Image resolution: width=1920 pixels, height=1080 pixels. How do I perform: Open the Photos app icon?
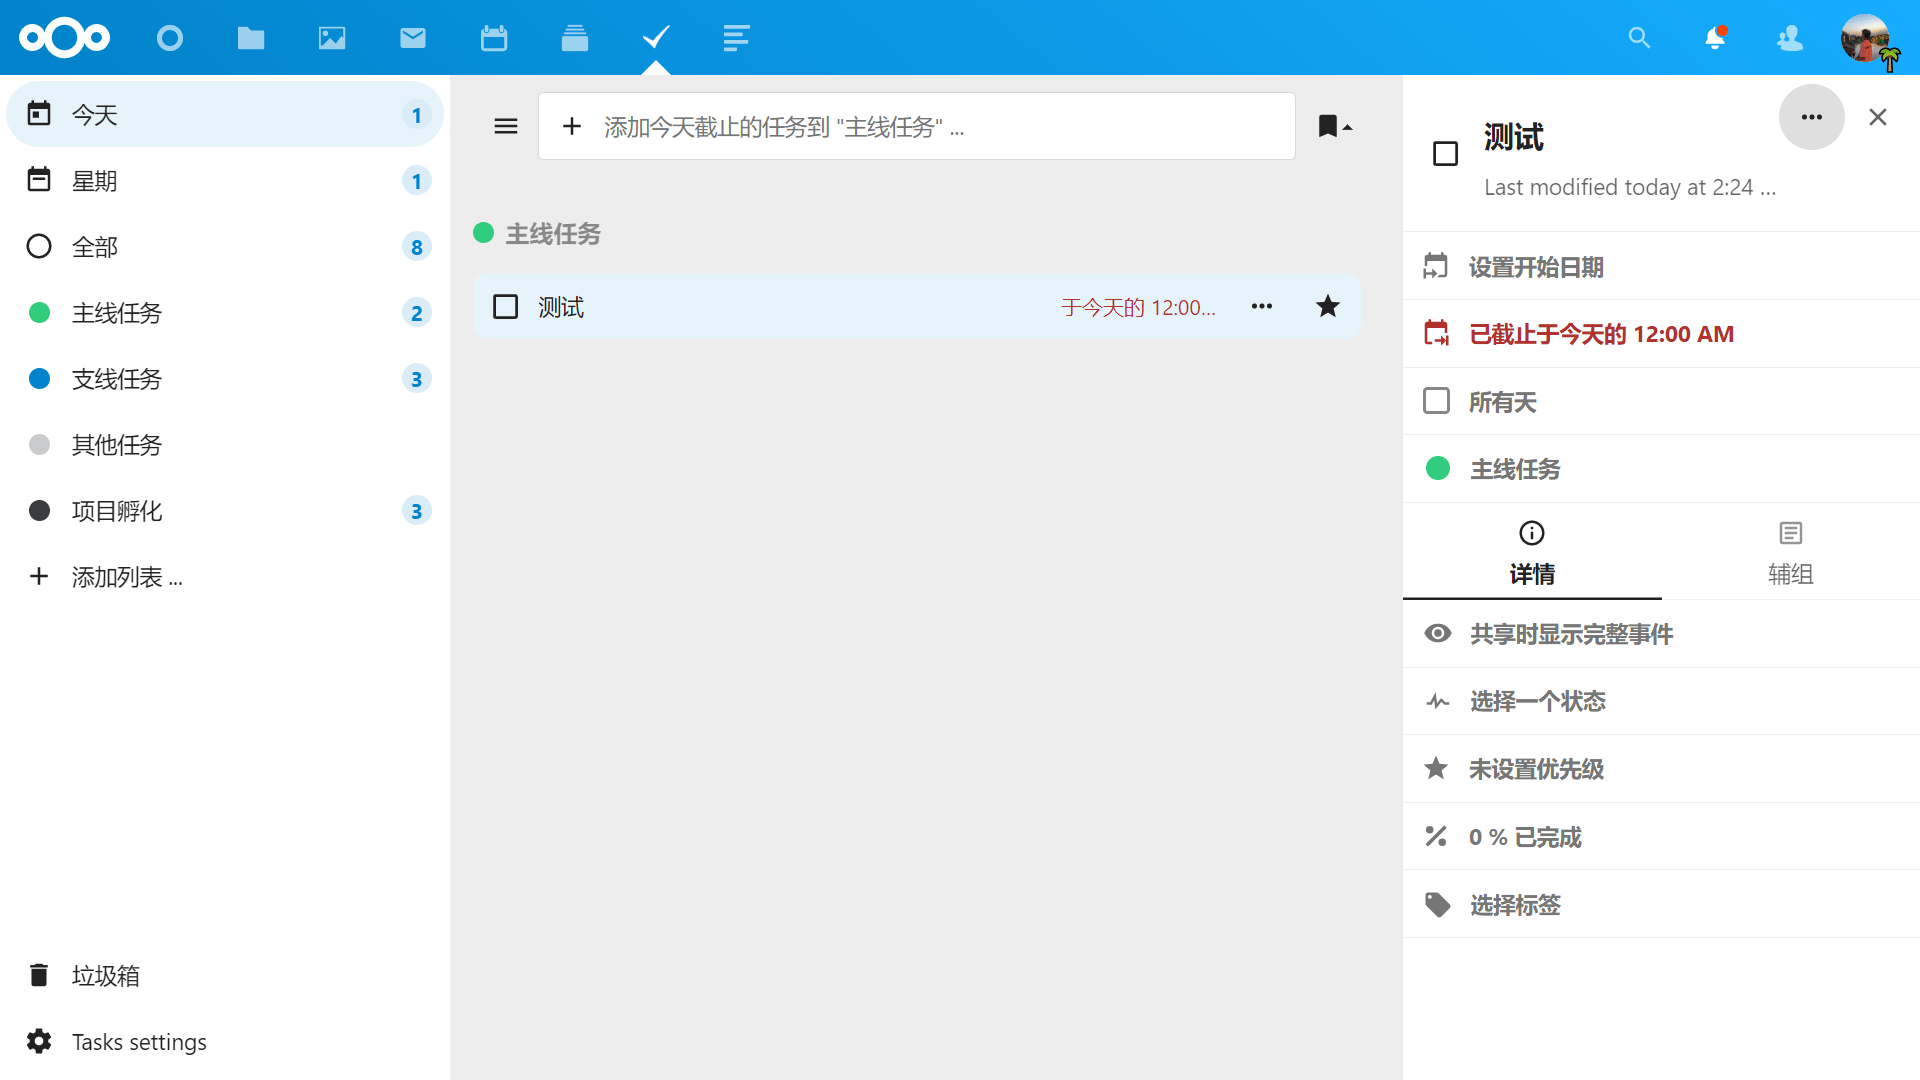tap(332, 38)
